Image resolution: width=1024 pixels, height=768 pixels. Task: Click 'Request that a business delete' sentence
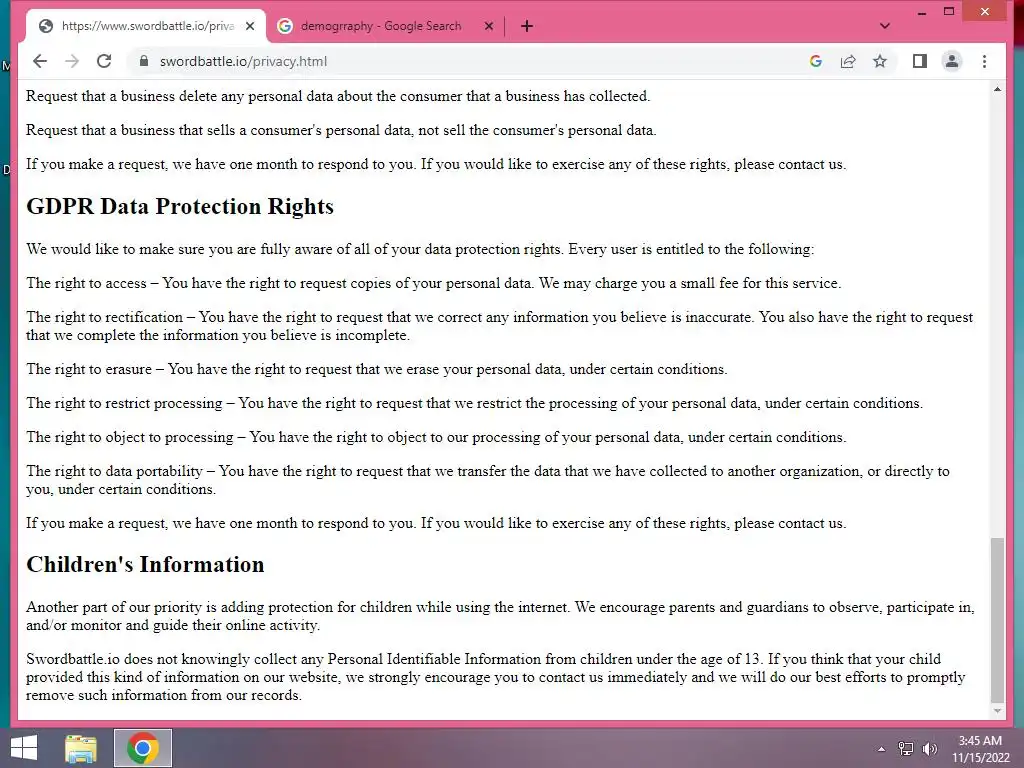click(x=338, y=96)
